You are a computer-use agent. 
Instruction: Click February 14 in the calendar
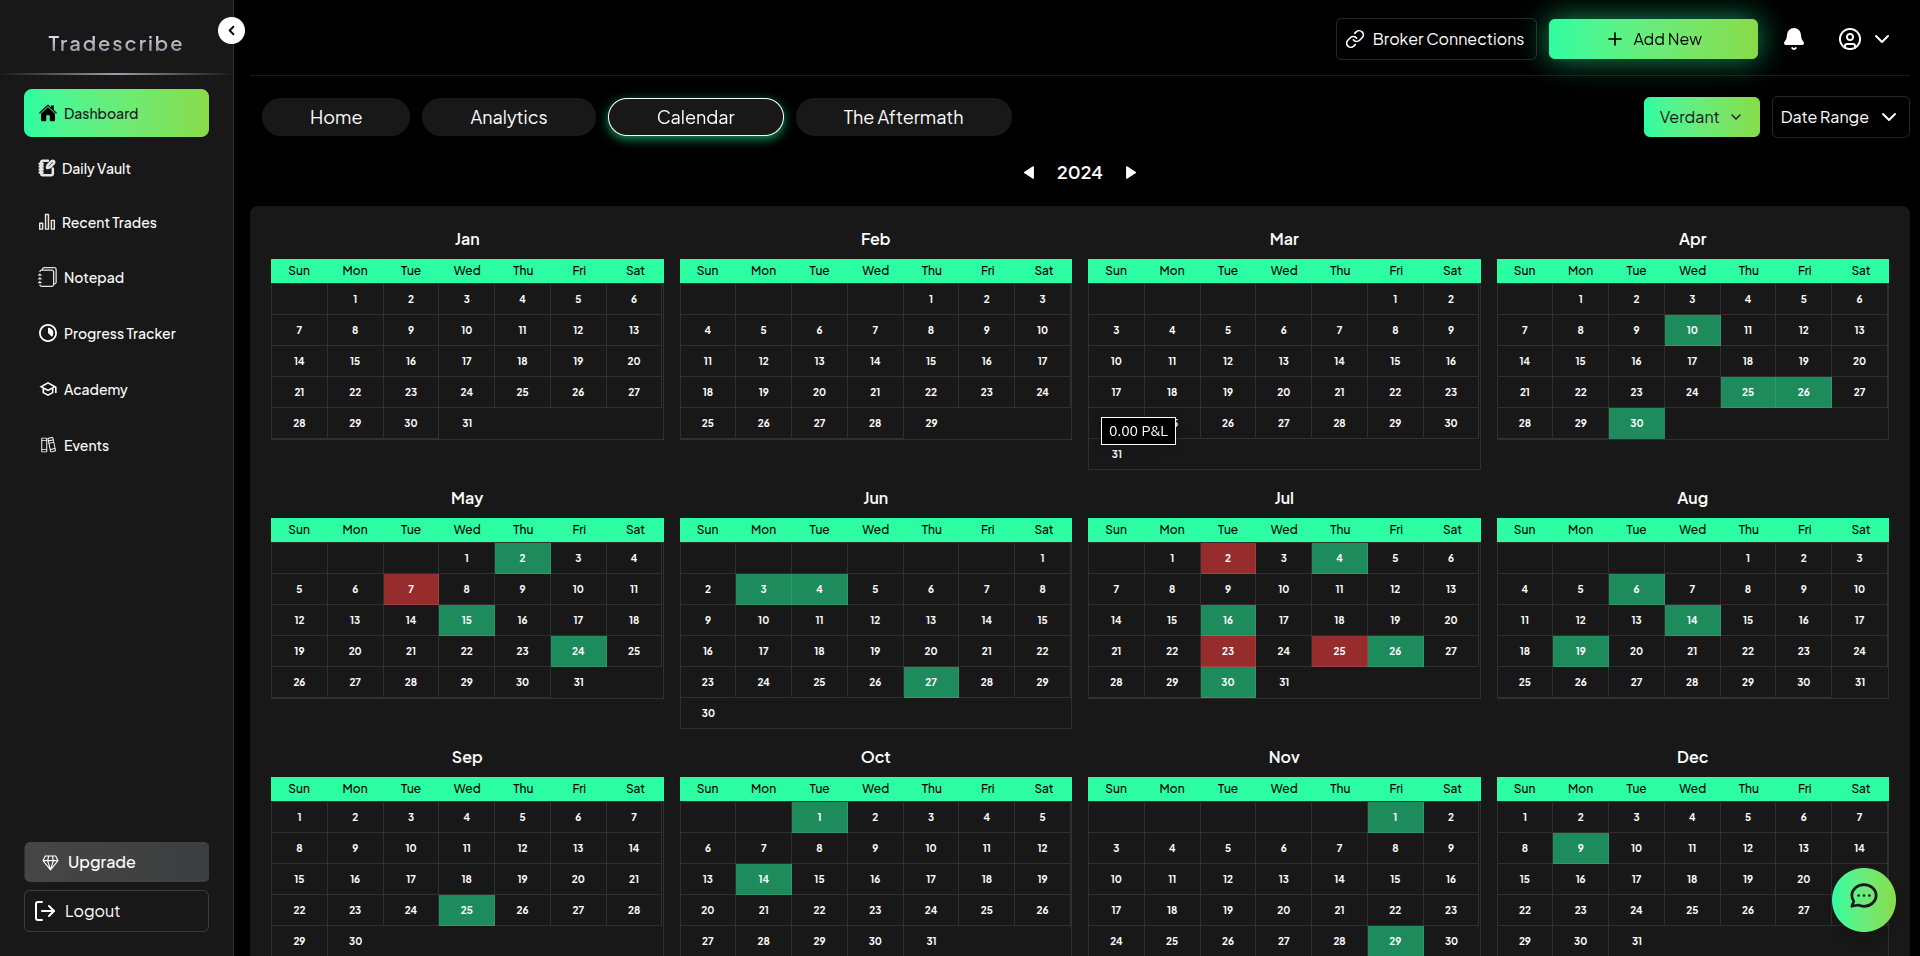(x=875, y=361)
